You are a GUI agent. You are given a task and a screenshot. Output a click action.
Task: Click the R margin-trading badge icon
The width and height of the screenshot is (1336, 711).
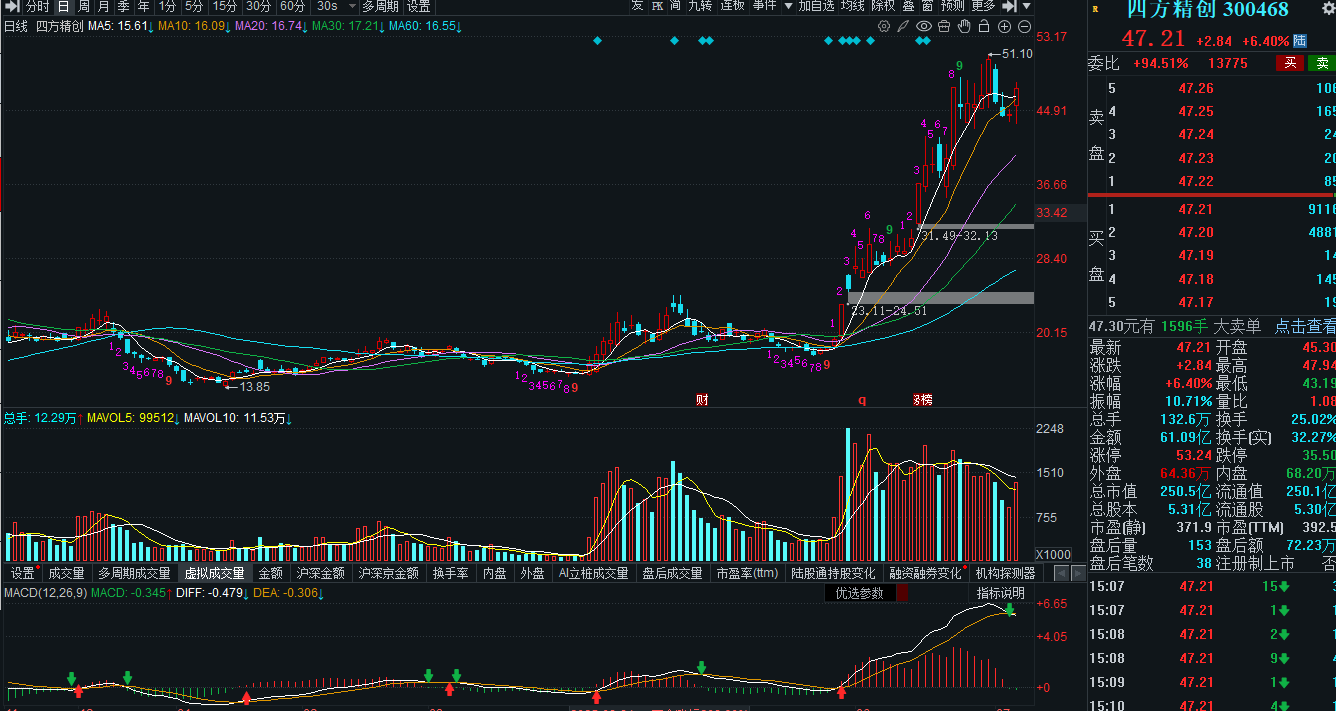click(x=1094, y=9)
